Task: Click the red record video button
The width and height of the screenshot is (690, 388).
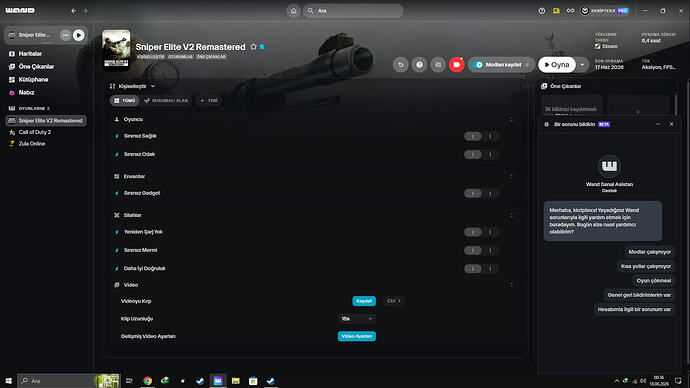Action: tap(457, 65)
